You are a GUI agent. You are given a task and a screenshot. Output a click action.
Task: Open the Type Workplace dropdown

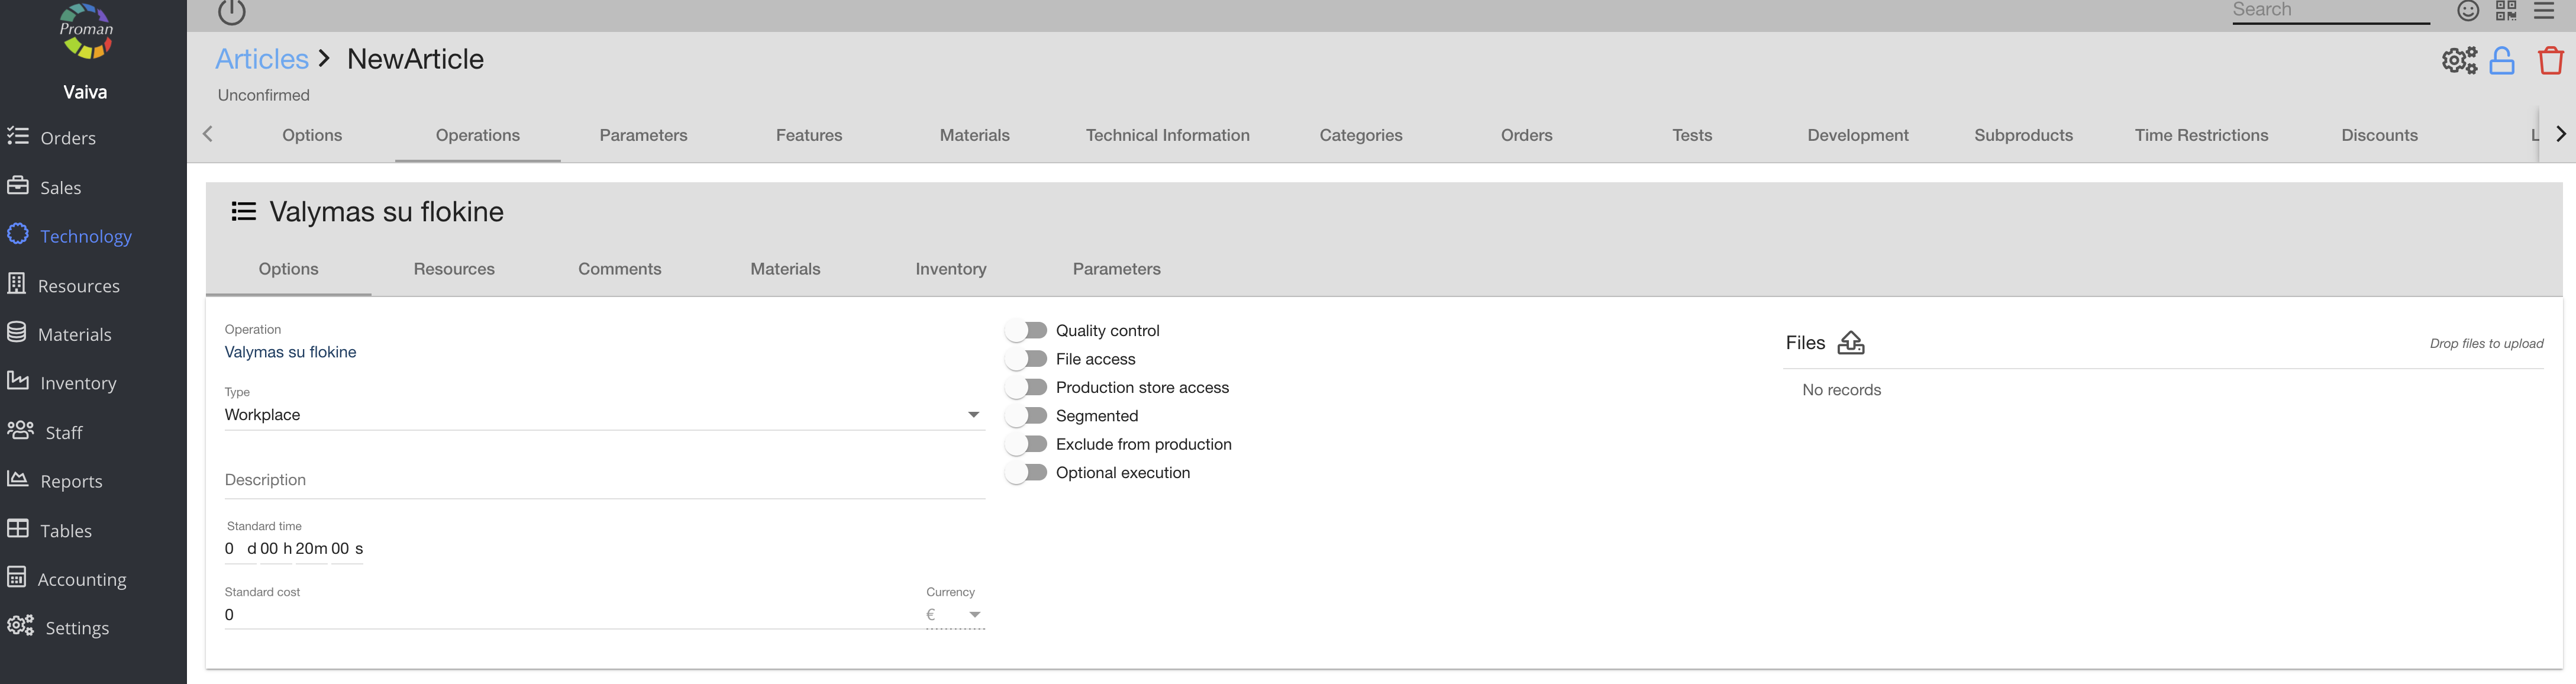[603, 415]
